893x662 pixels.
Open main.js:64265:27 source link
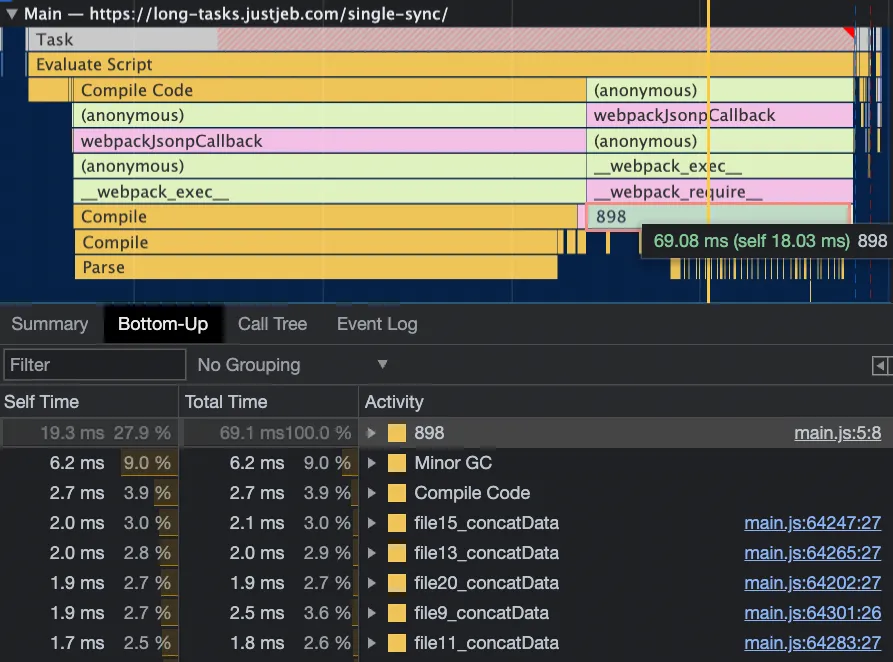coord(813,553)
